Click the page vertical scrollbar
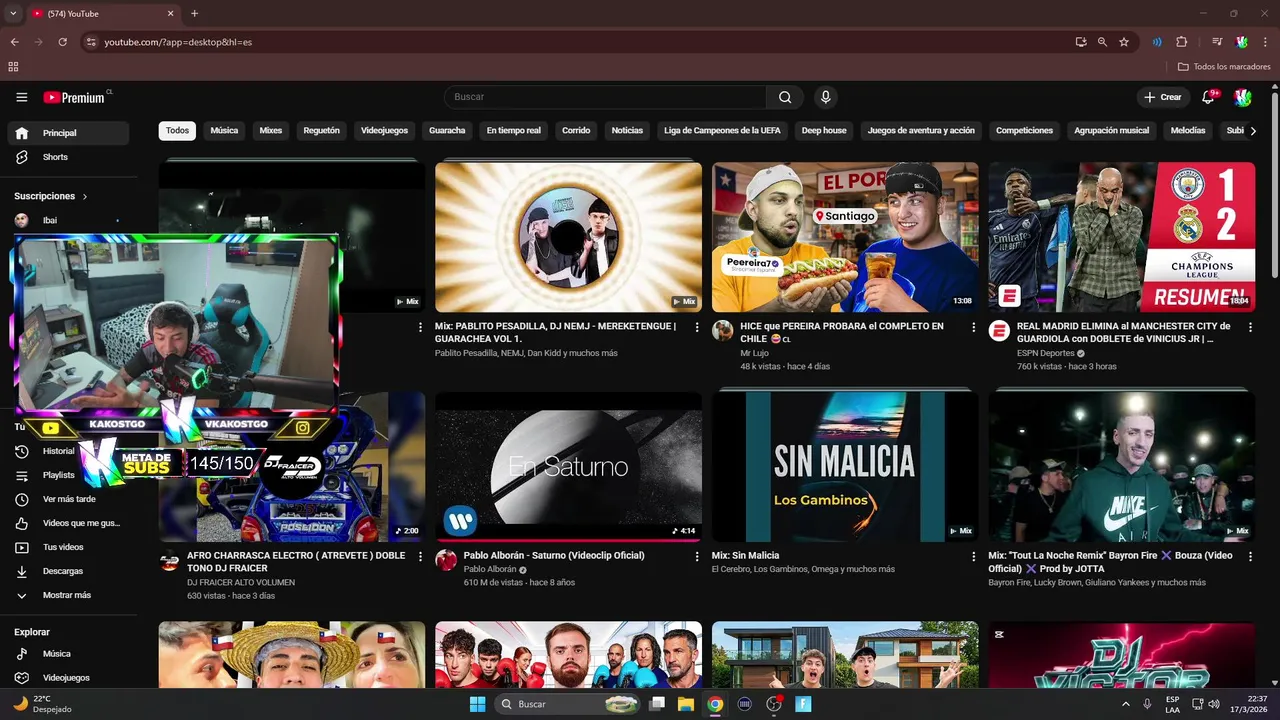 click(x=1274, y=186)
